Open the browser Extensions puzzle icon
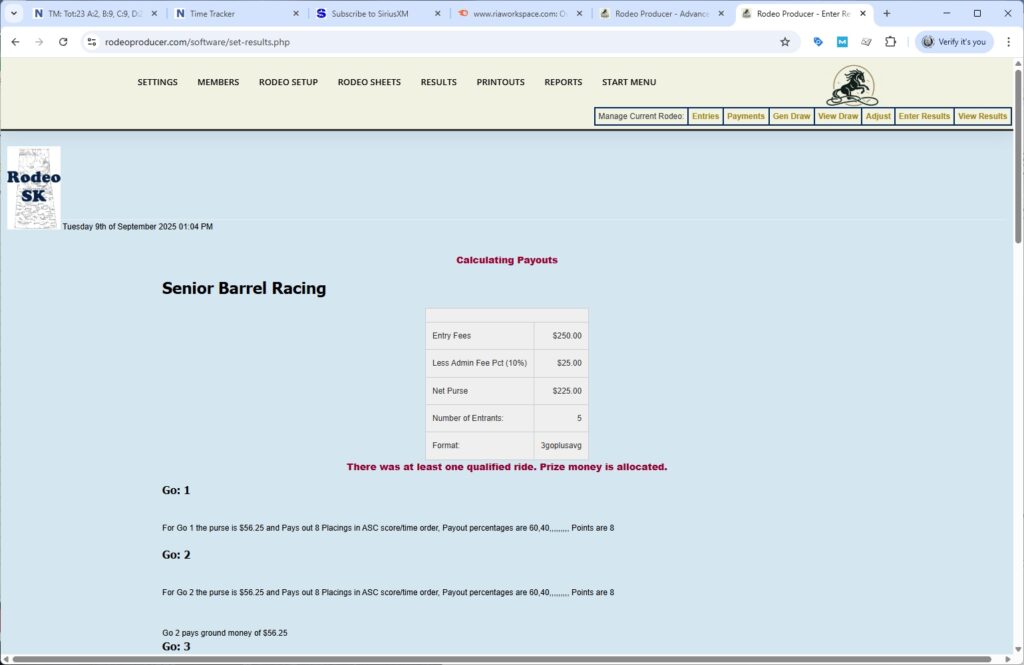This screenshot has width=1024, height=665. click(x=891, y=42)
